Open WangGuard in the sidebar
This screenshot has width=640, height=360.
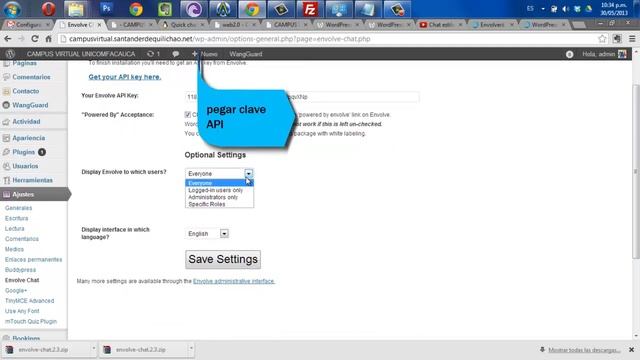tap(30, 105)
